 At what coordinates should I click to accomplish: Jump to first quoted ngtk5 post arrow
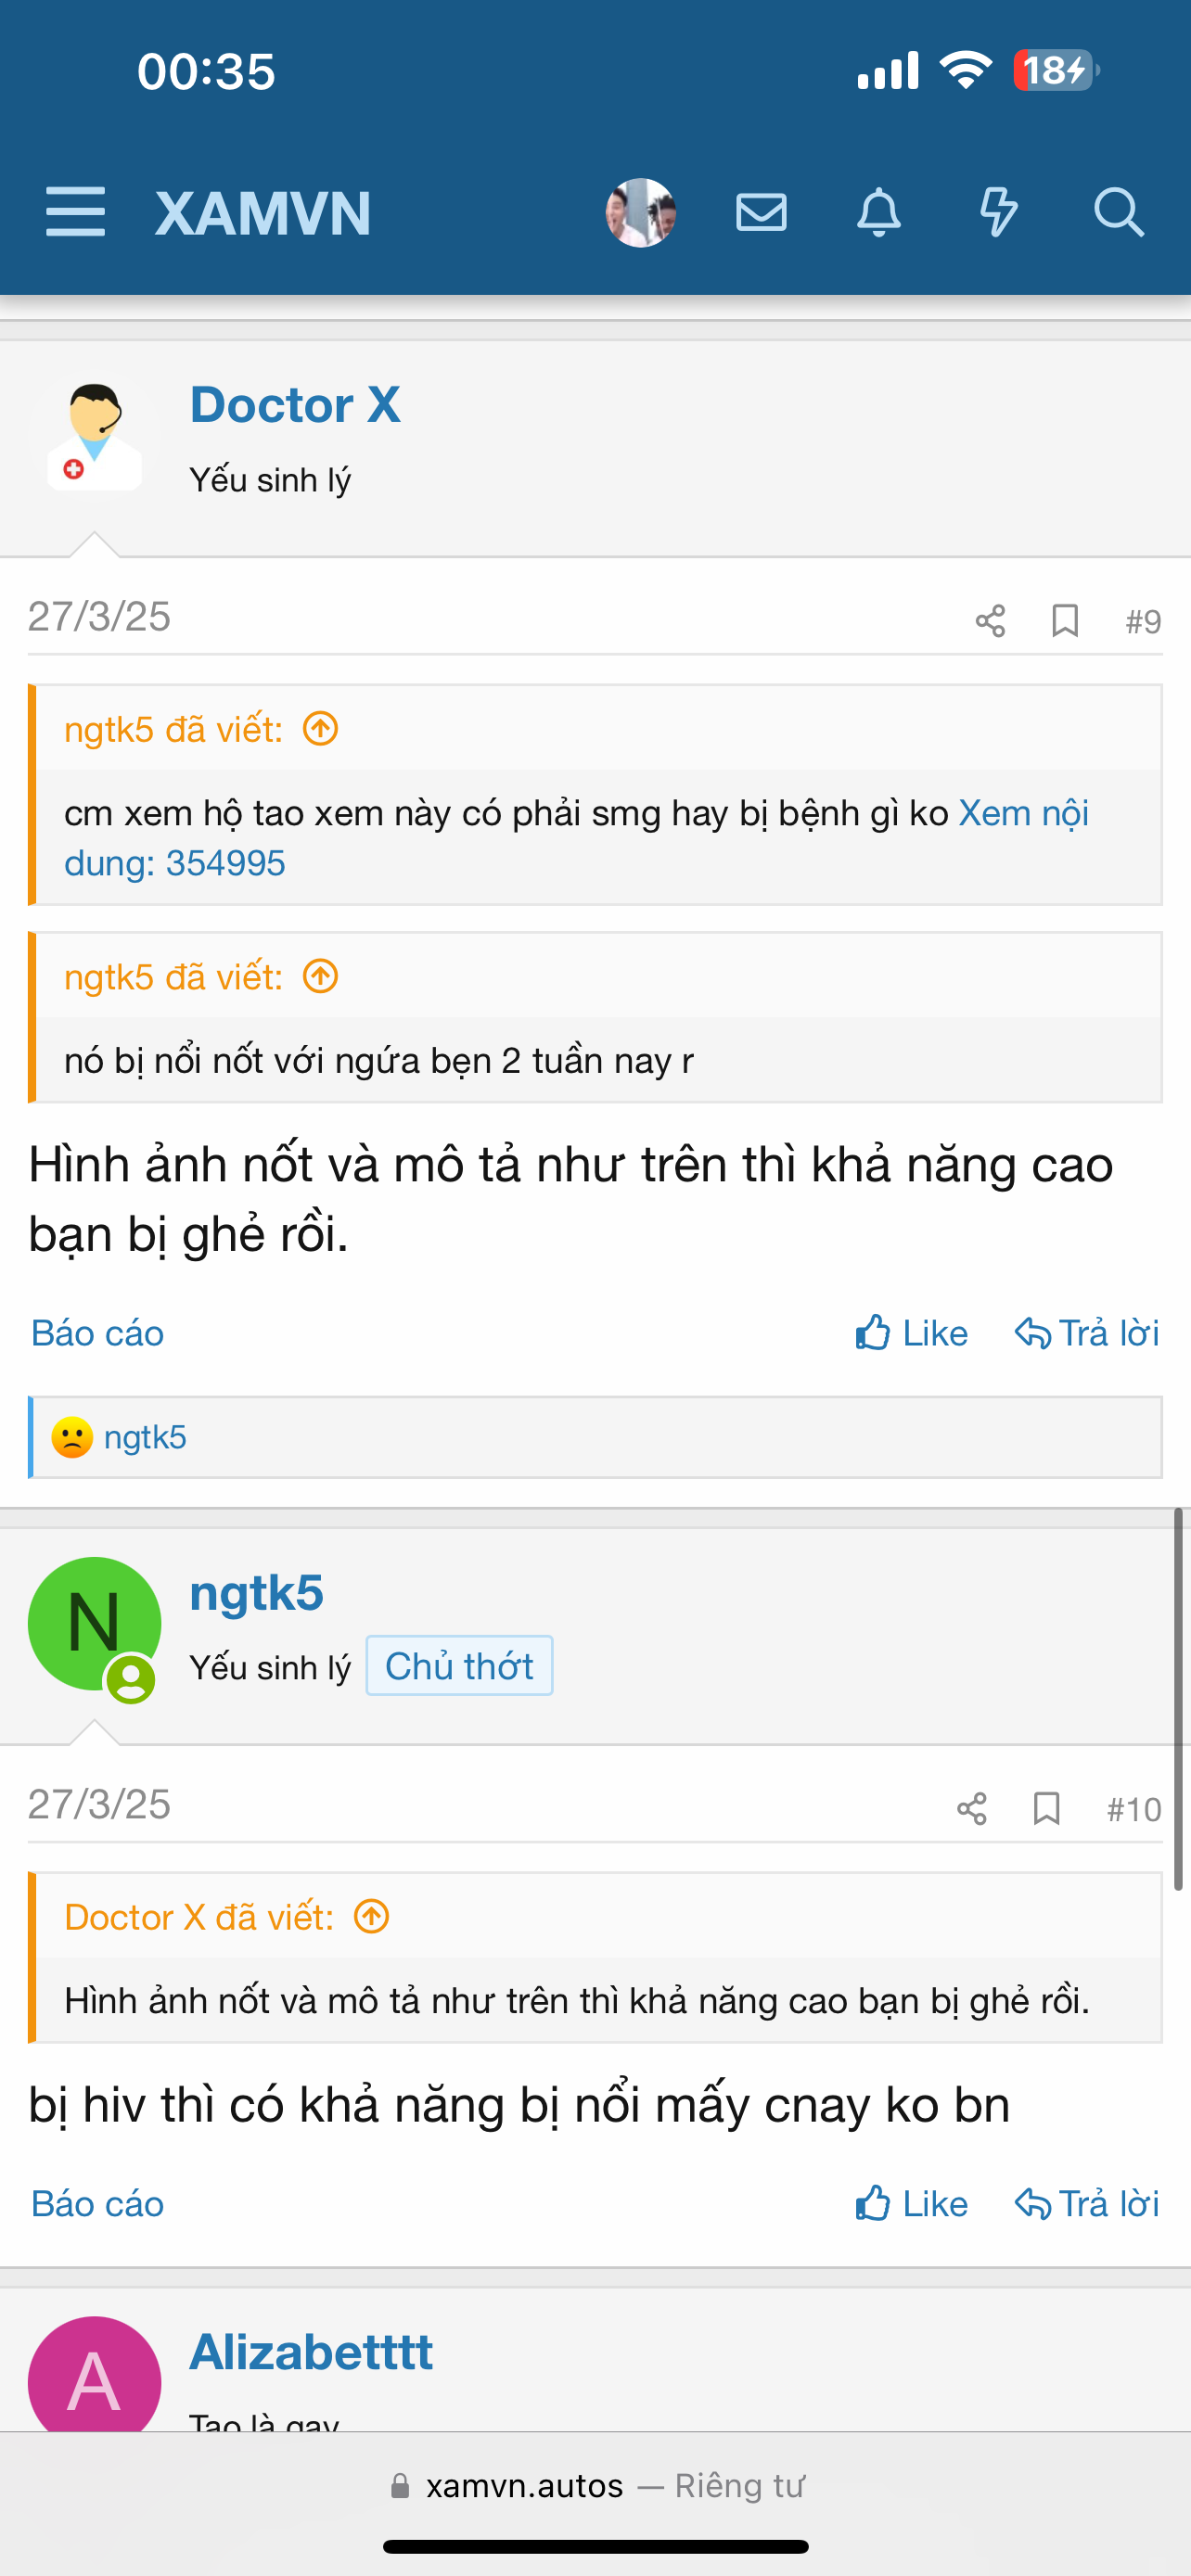coord(321,729)
